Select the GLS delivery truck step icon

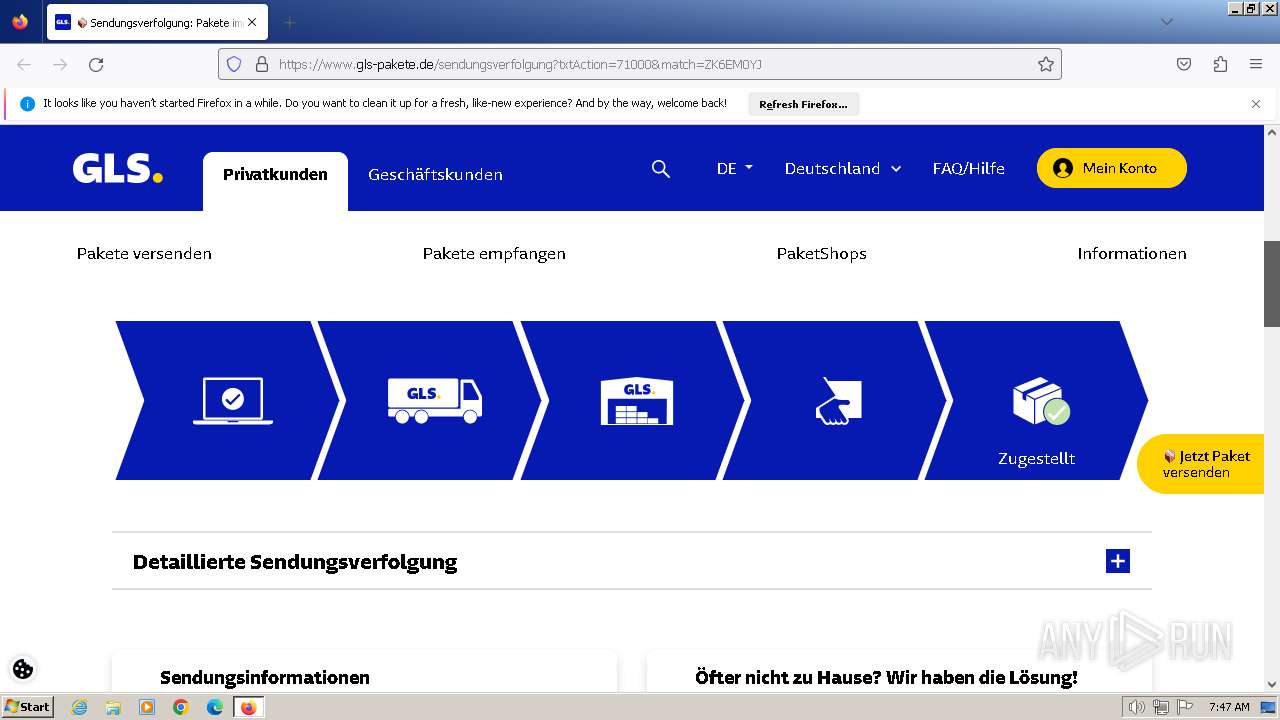435,401
